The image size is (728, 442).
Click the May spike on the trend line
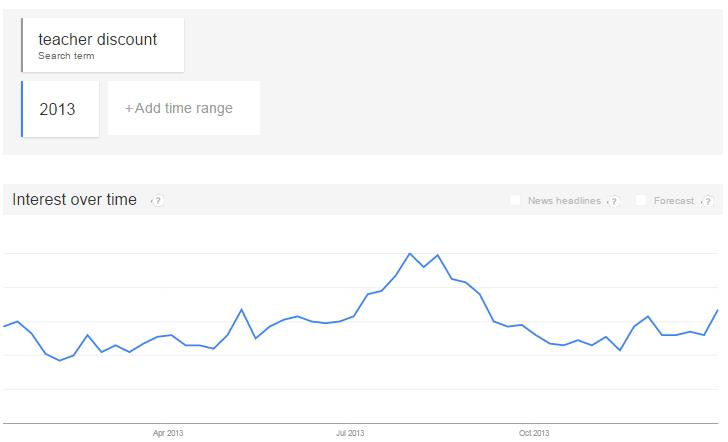coord(241,309)
